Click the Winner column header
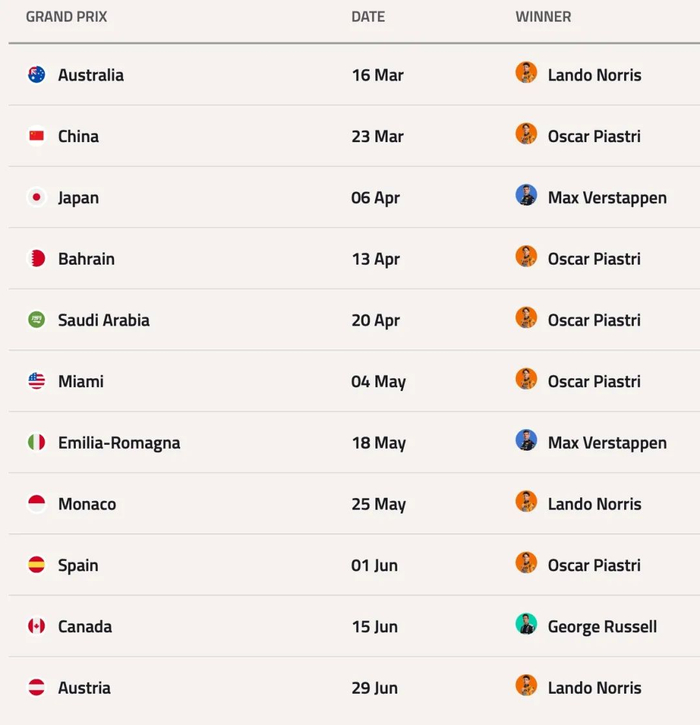Screen dimensions: 700x725 (543, 17)
